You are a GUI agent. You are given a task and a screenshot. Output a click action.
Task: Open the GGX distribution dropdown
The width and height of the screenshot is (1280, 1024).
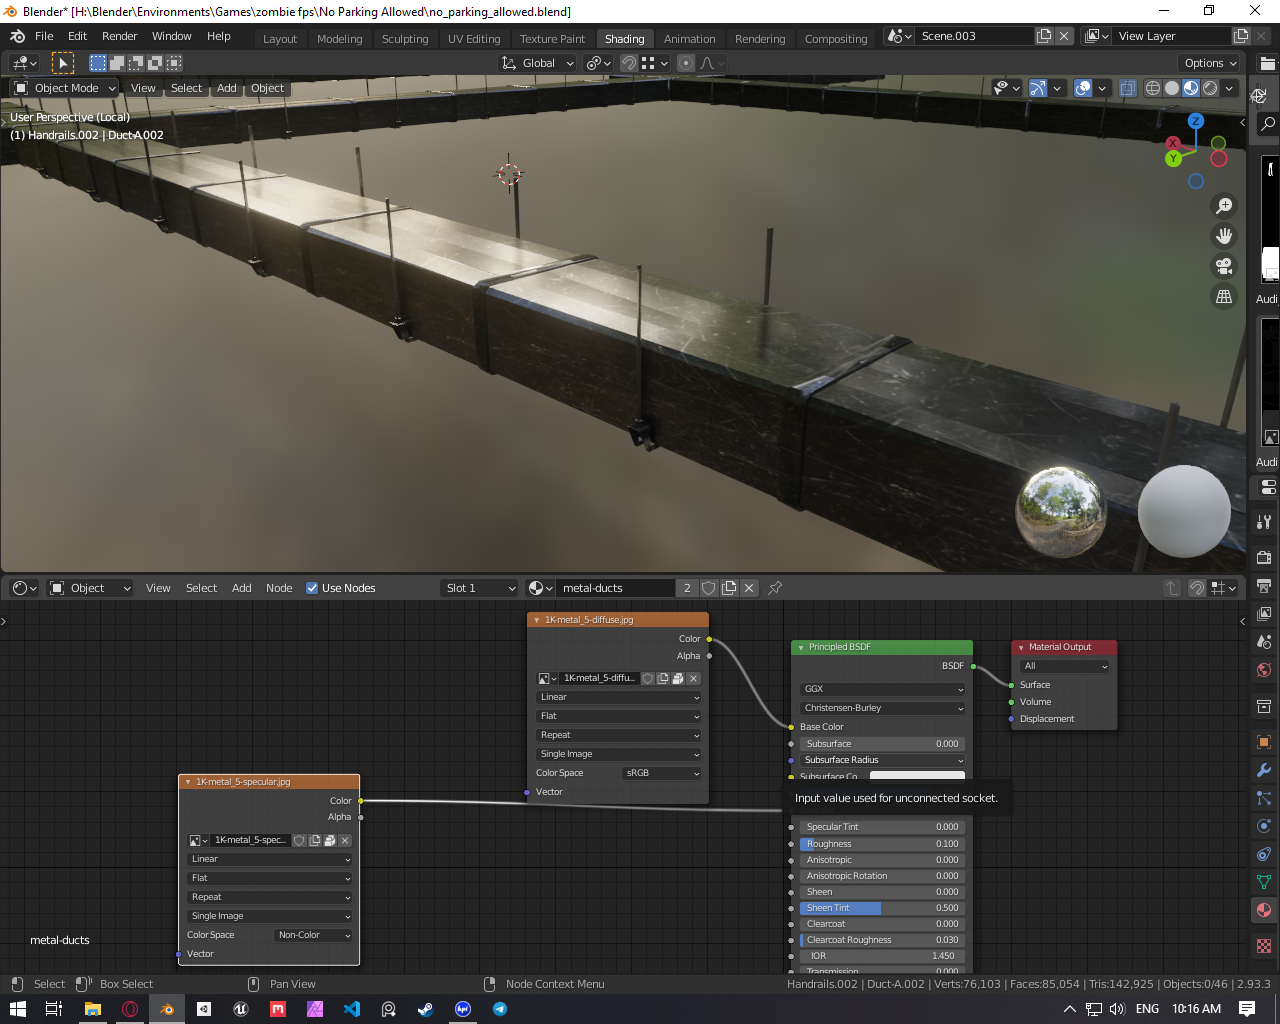coord(883,689)
